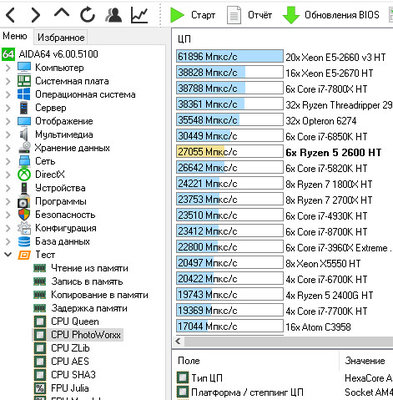The width and height of the screenshot is (393, 400).
Task: Click the Обновления BIOS green arrow icon
Action: point(291,15)
